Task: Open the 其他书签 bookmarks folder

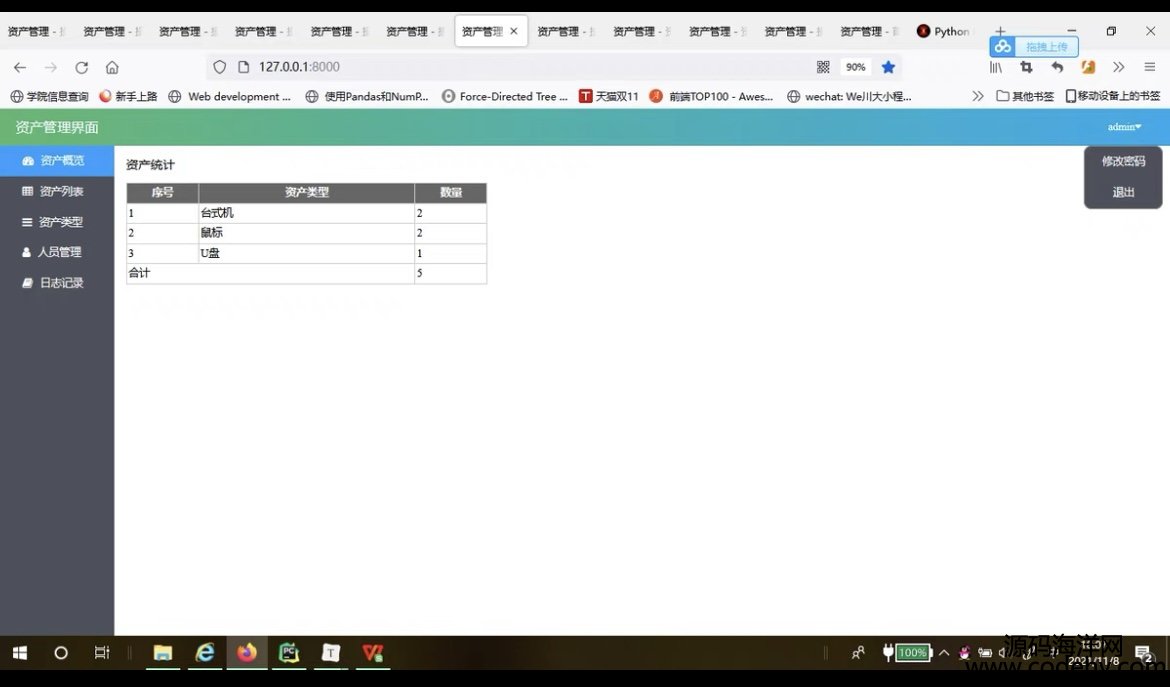Action: [1025, 96]
